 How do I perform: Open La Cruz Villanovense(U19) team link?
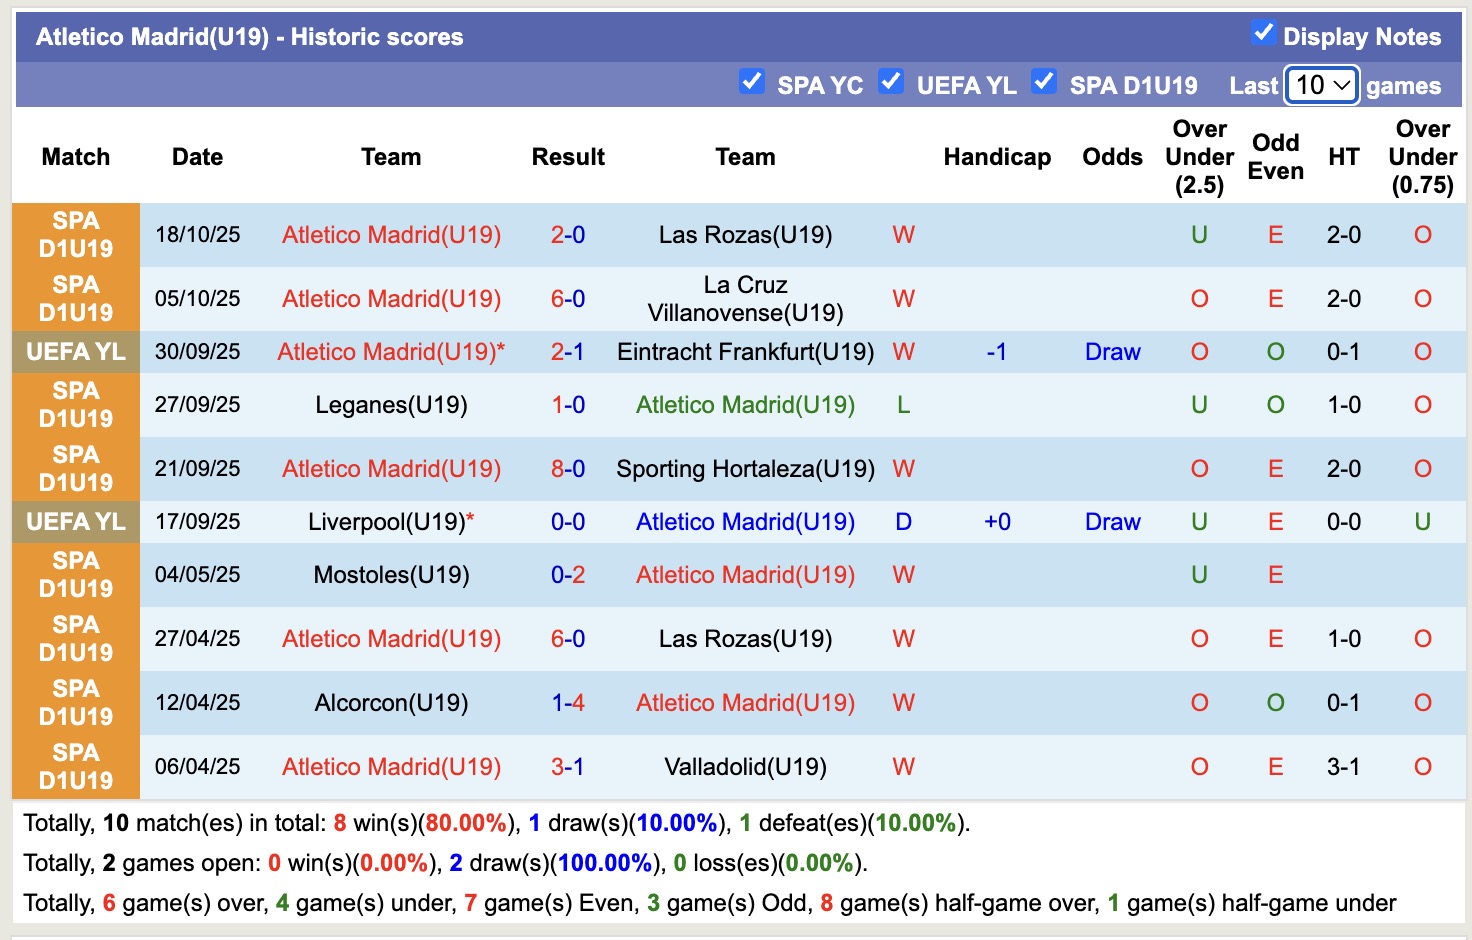(745, 299)
